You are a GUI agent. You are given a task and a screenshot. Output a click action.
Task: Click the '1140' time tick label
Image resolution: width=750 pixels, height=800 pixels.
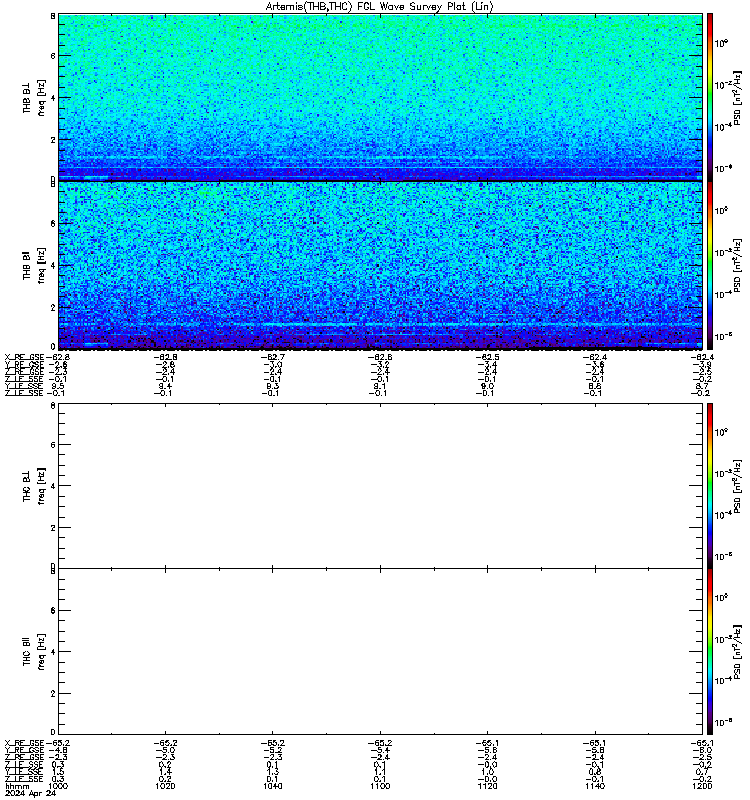(595, 786)
